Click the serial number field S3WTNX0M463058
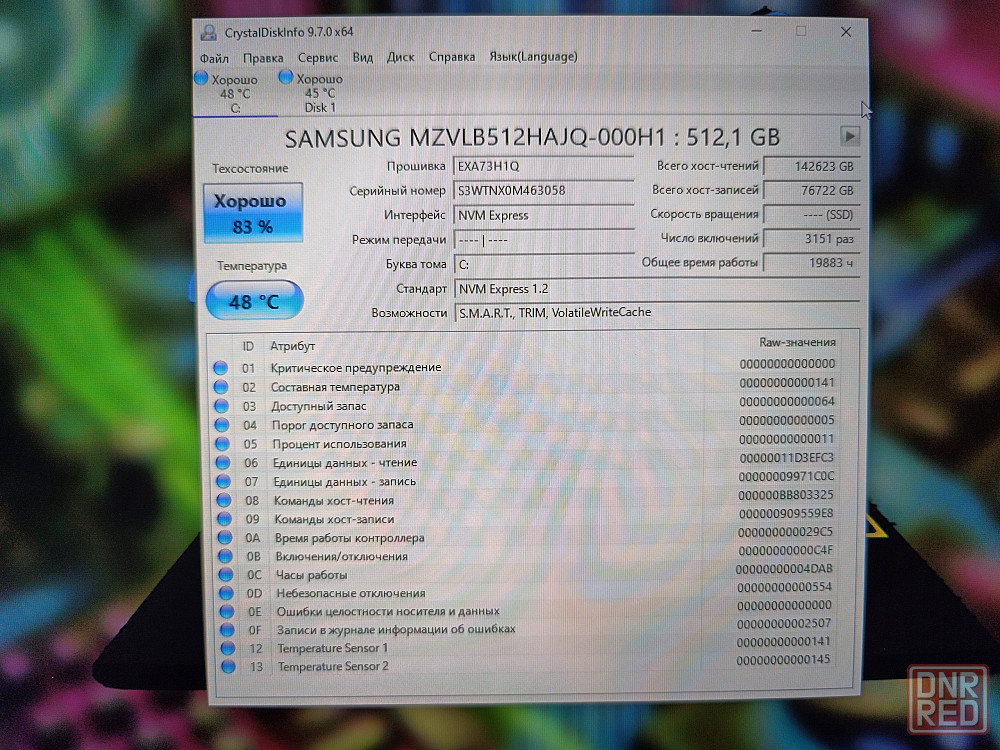This screenshot has height=750, width=1000. (543, 191)
